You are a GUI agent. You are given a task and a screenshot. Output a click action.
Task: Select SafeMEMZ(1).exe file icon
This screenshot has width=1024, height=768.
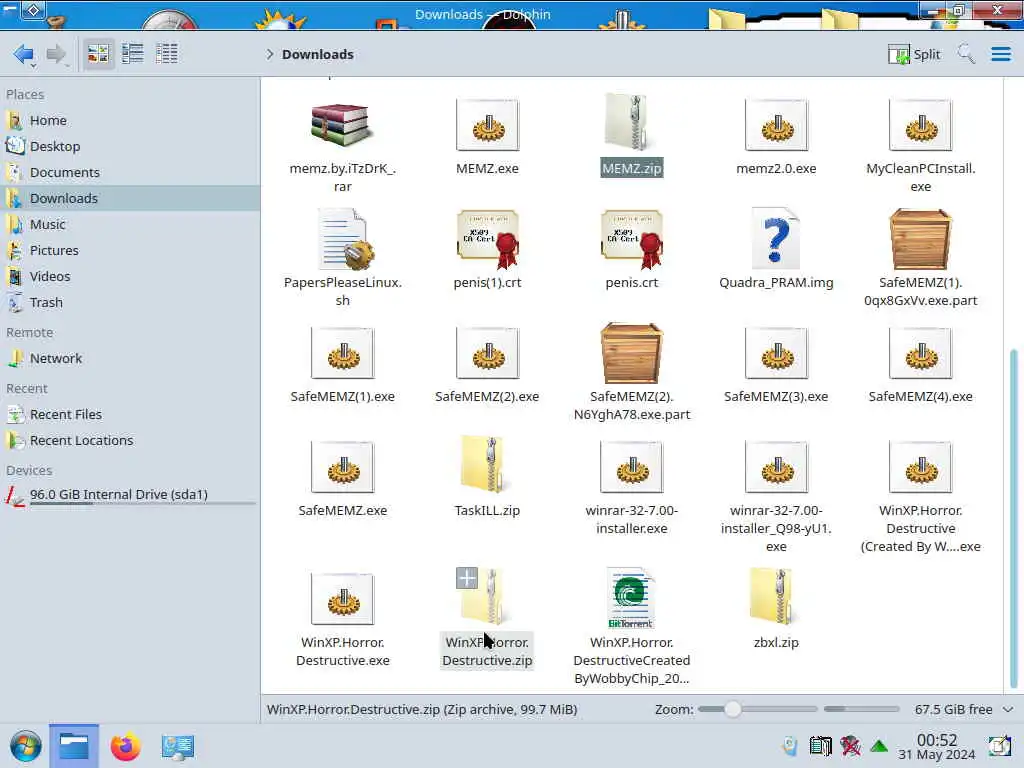click(342, 353)
